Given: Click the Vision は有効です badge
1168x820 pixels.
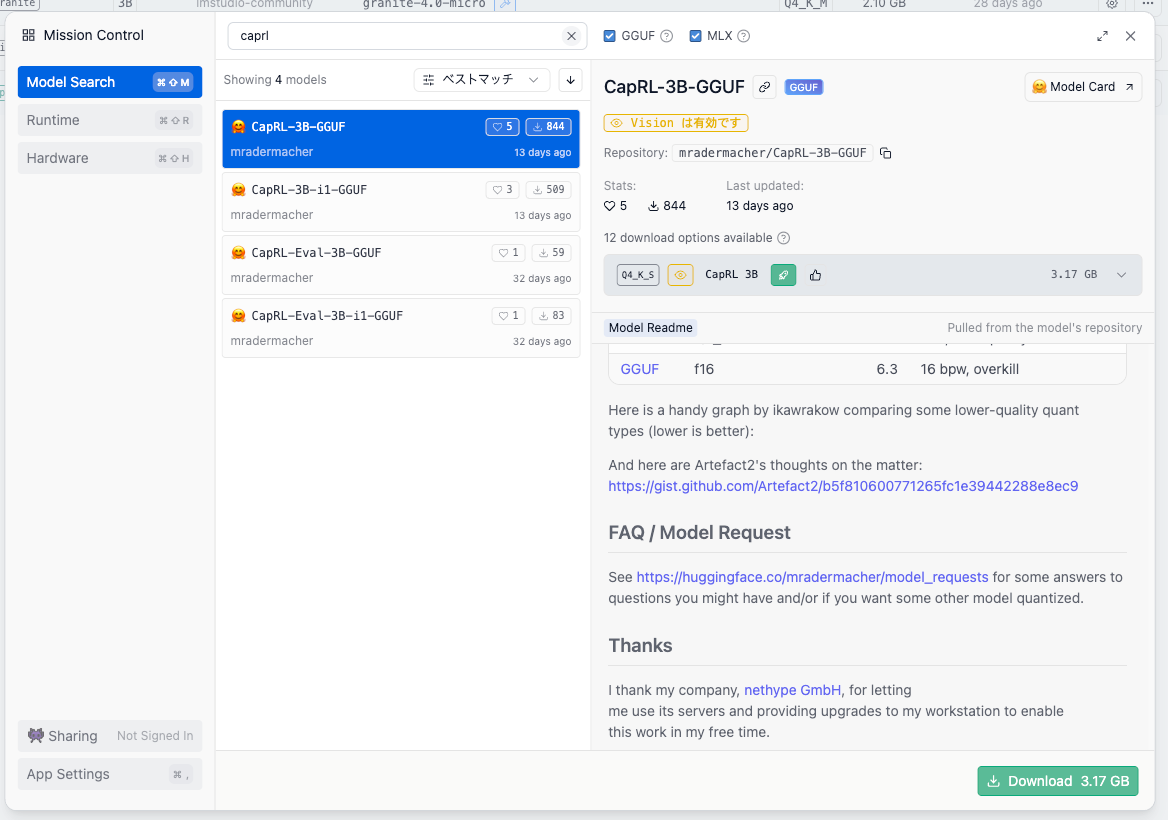Looking at the screenshot, I should tap(676, 123).
